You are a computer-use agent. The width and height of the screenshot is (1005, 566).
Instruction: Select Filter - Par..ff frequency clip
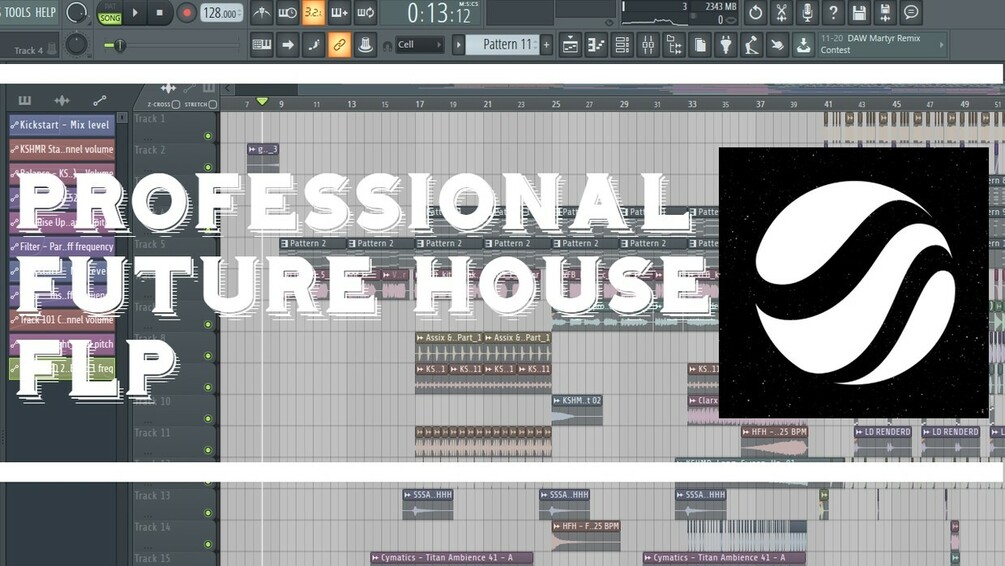pos(62,247)
